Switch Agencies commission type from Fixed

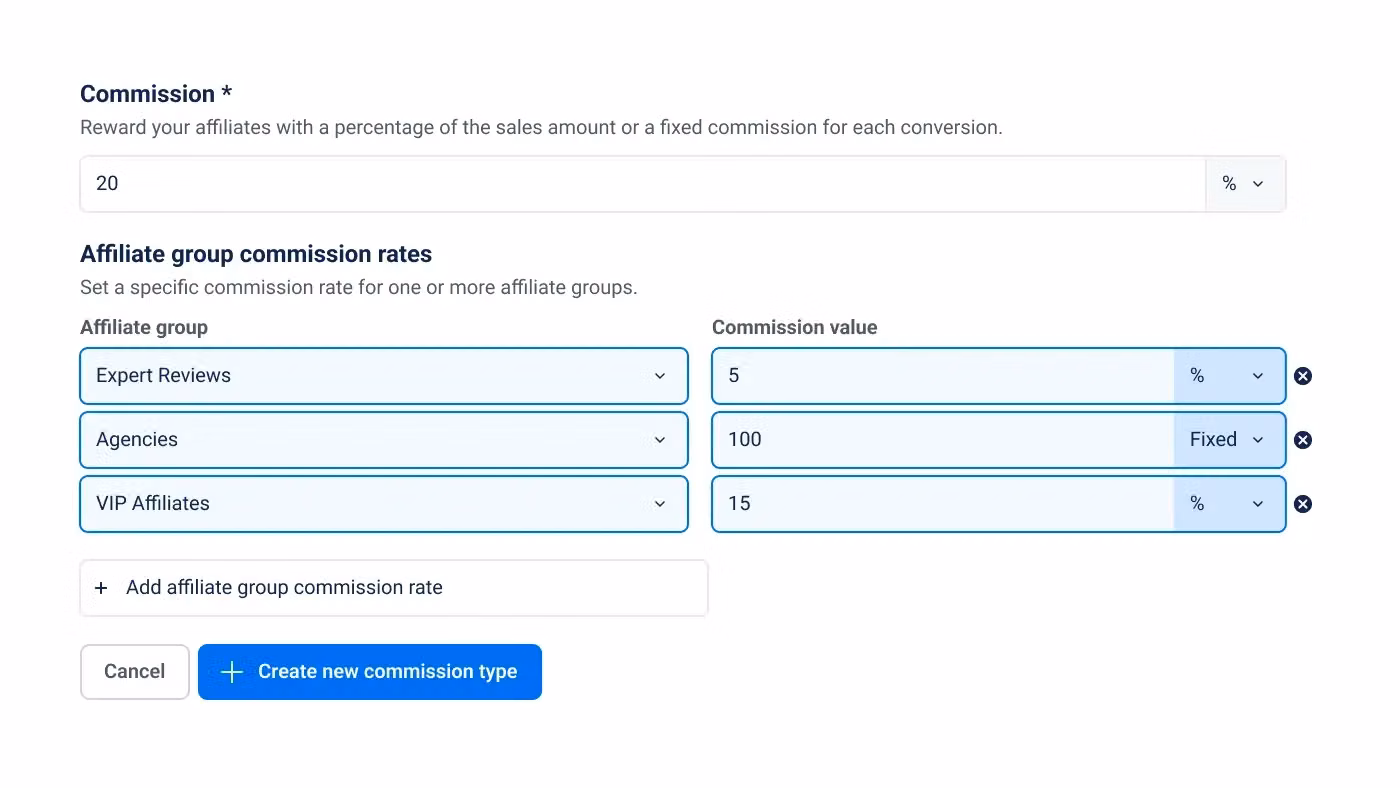click(1229, 440)
